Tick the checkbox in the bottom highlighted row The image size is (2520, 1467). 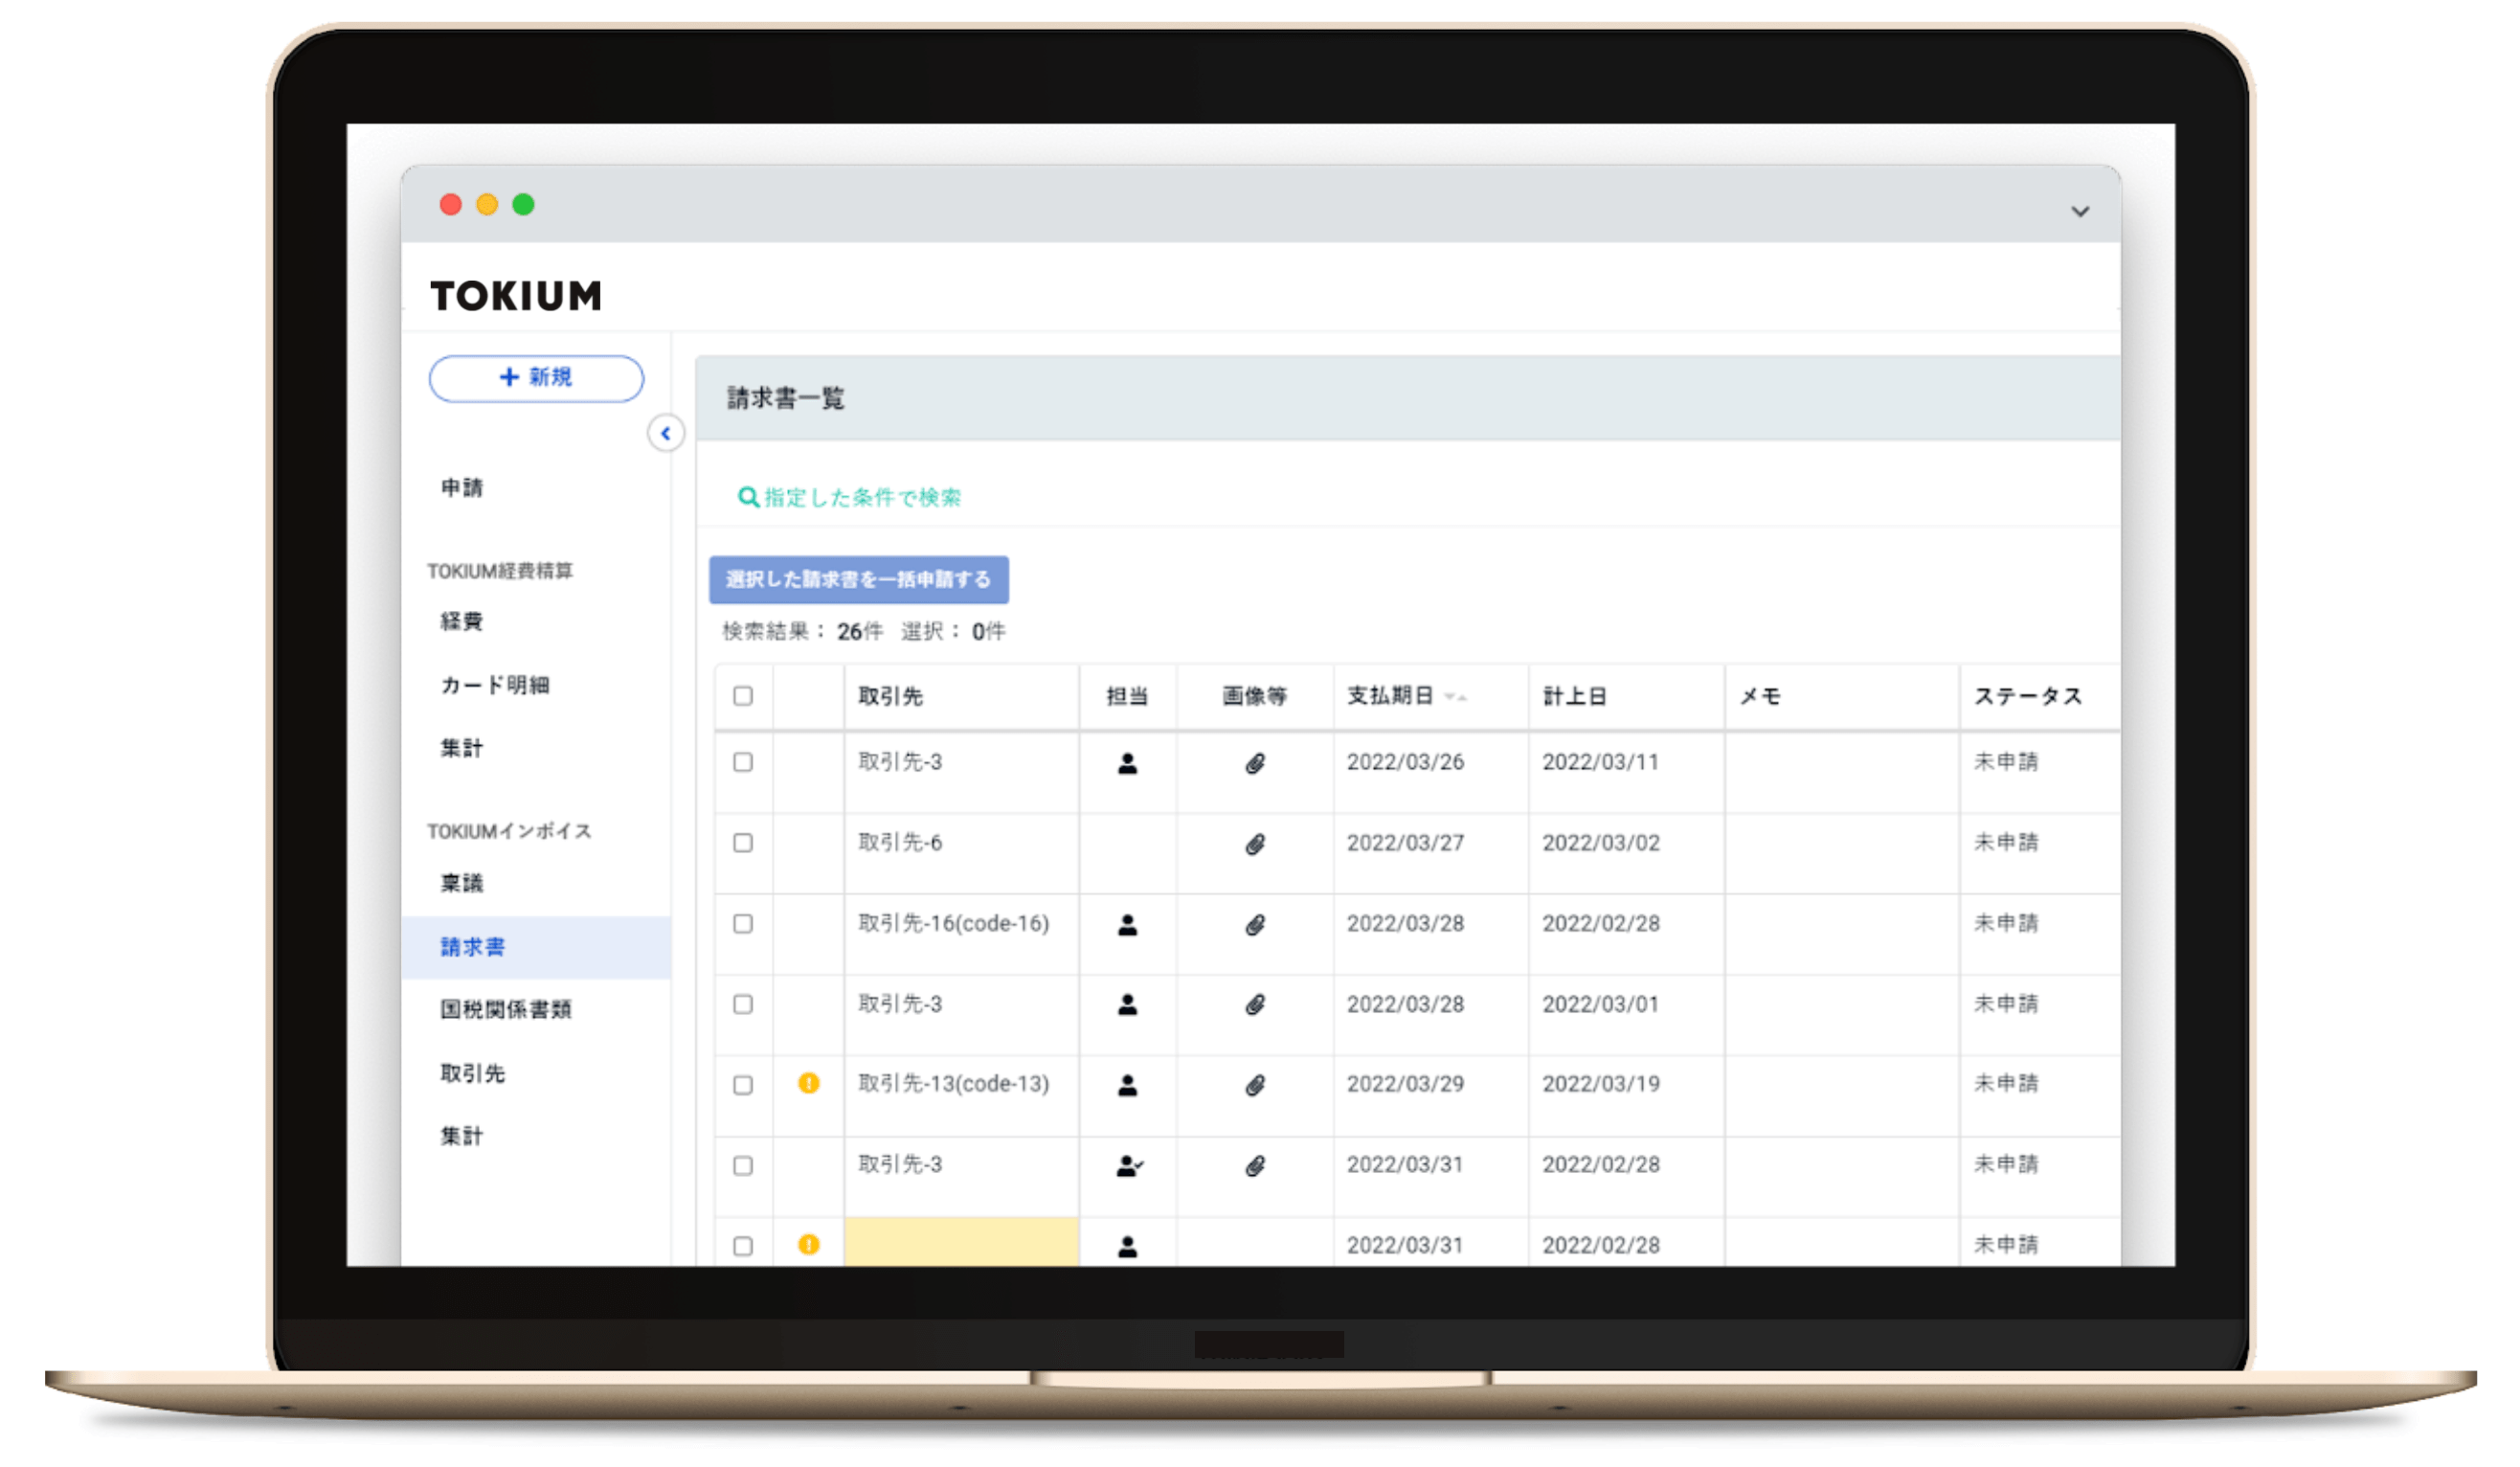[742, 1246]
